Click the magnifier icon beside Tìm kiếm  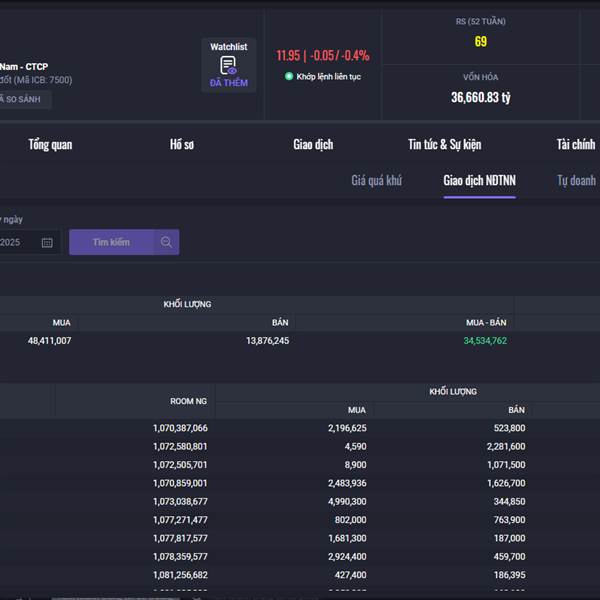tap(166, 242)
